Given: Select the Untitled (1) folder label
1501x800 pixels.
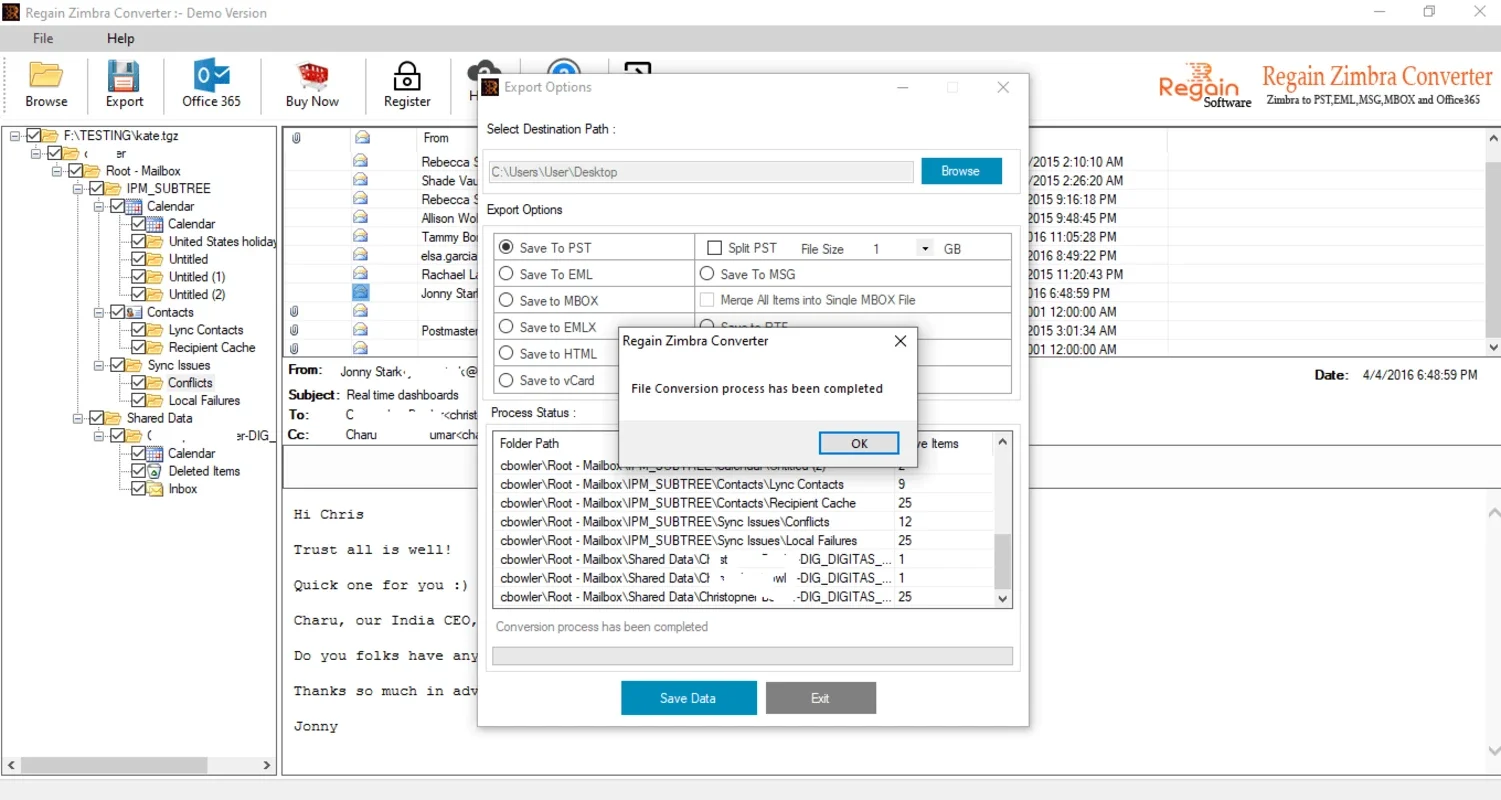Looking at the screenshot, I should (197, 277).
